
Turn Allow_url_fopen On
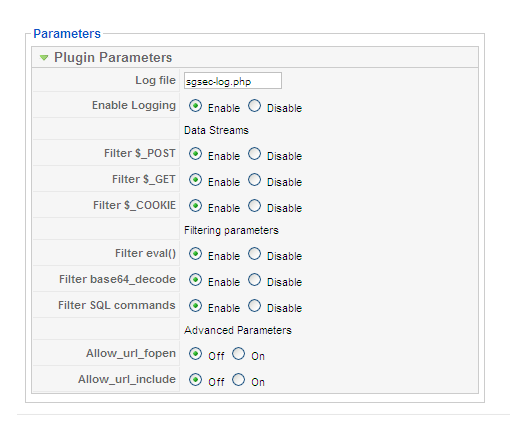pyautogui.click(x=239, y=354)
